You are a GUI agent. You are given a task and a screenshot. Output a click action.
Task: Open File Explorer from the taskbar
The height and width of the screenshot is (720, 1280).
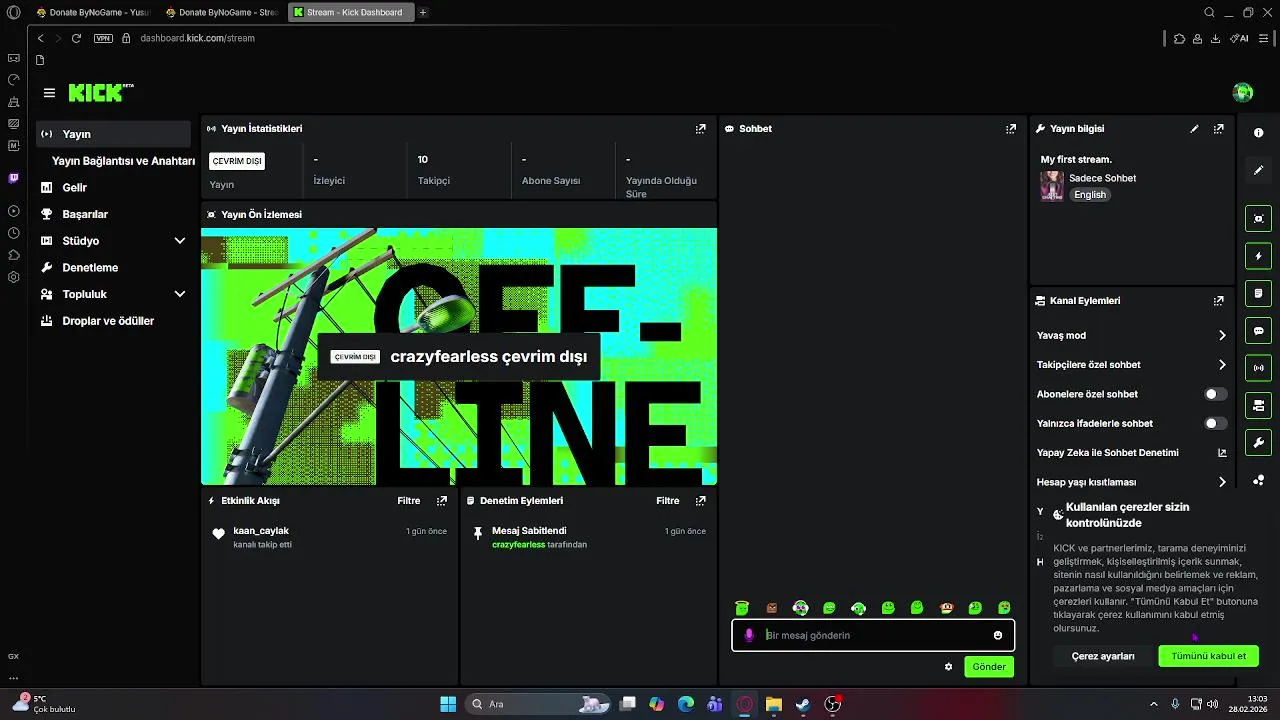774,704
